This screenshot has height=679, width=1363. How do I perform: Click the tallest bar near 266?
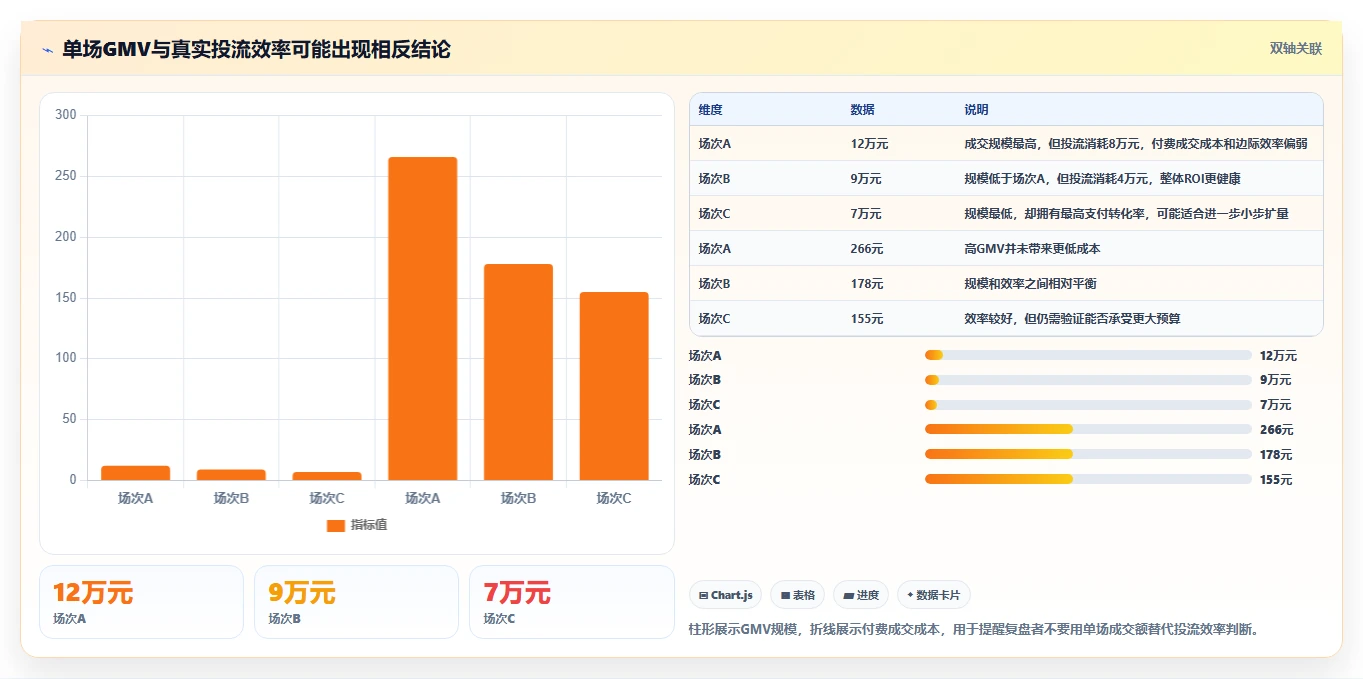422,318
